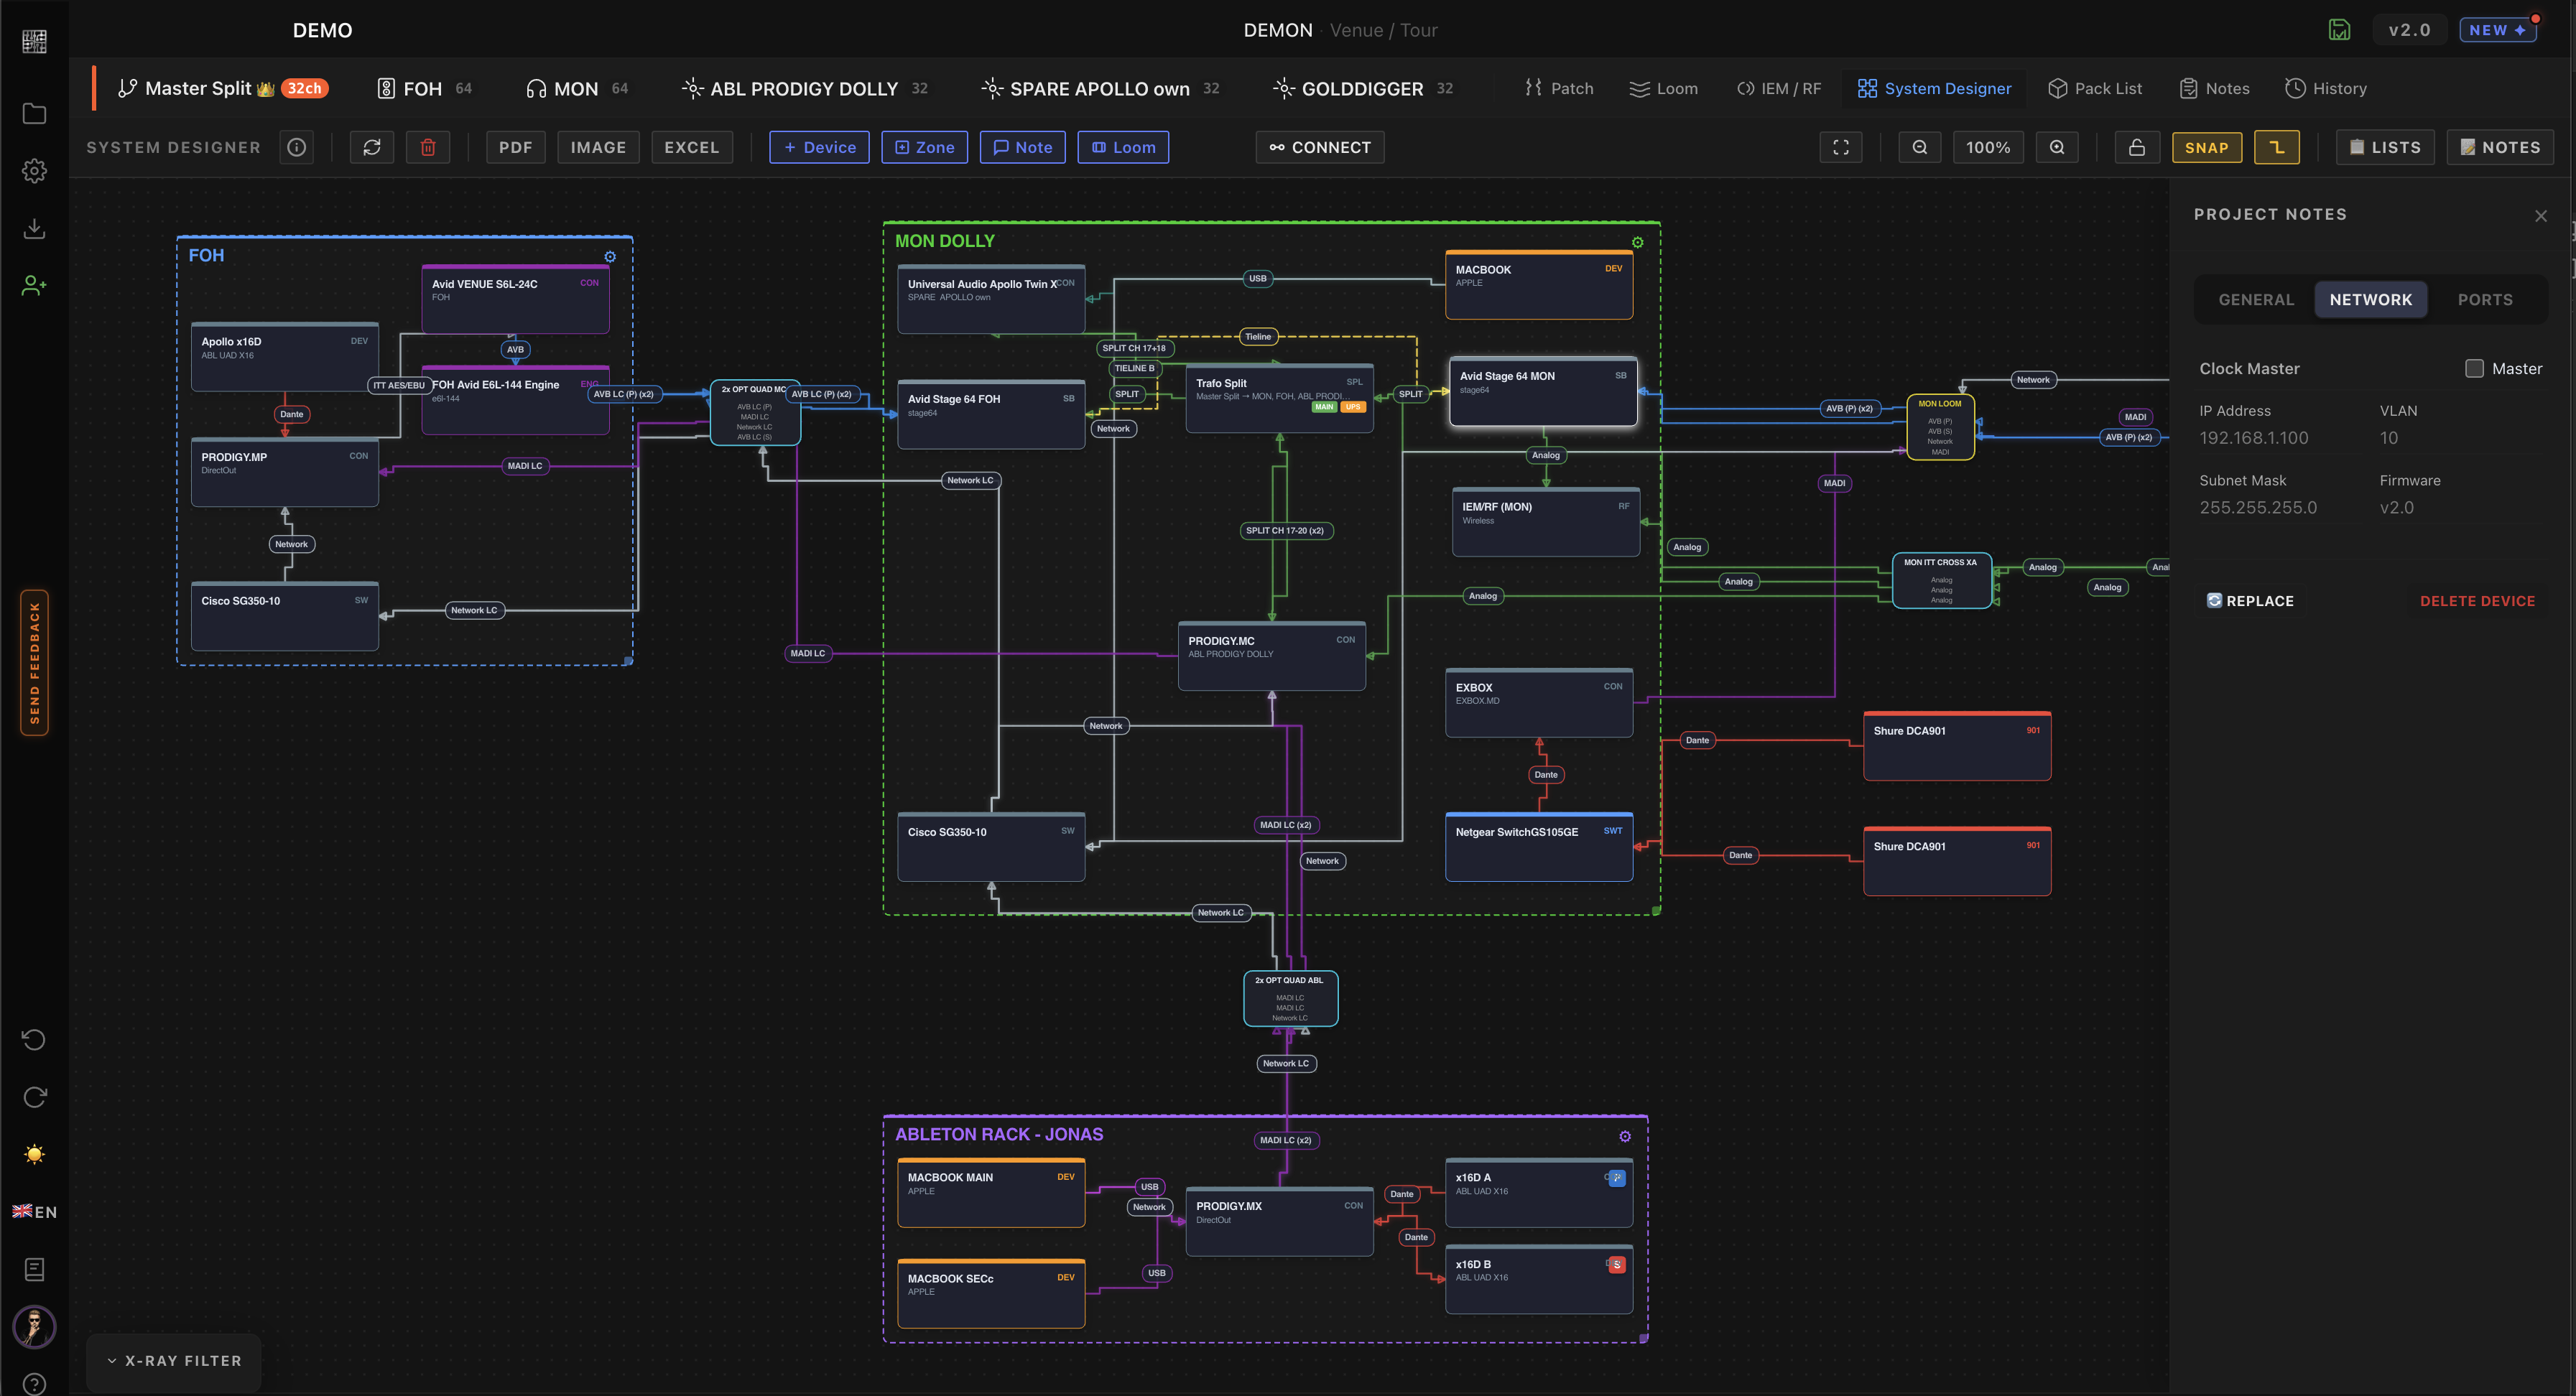Enable the Clock Master checkbox
2576x1396 pixels.
pos(2474,368)
